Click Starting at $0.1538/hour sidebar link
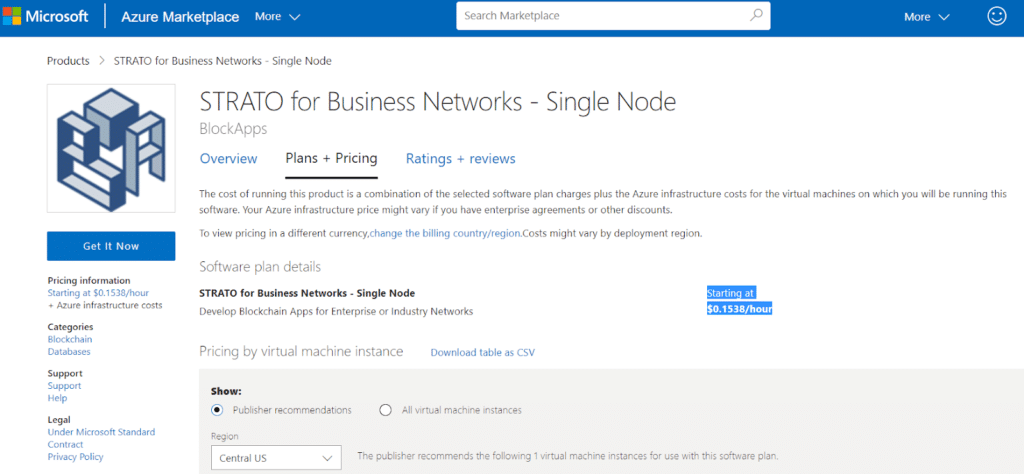The height and width of the screenshot is (474, 1024). (98, 293)
